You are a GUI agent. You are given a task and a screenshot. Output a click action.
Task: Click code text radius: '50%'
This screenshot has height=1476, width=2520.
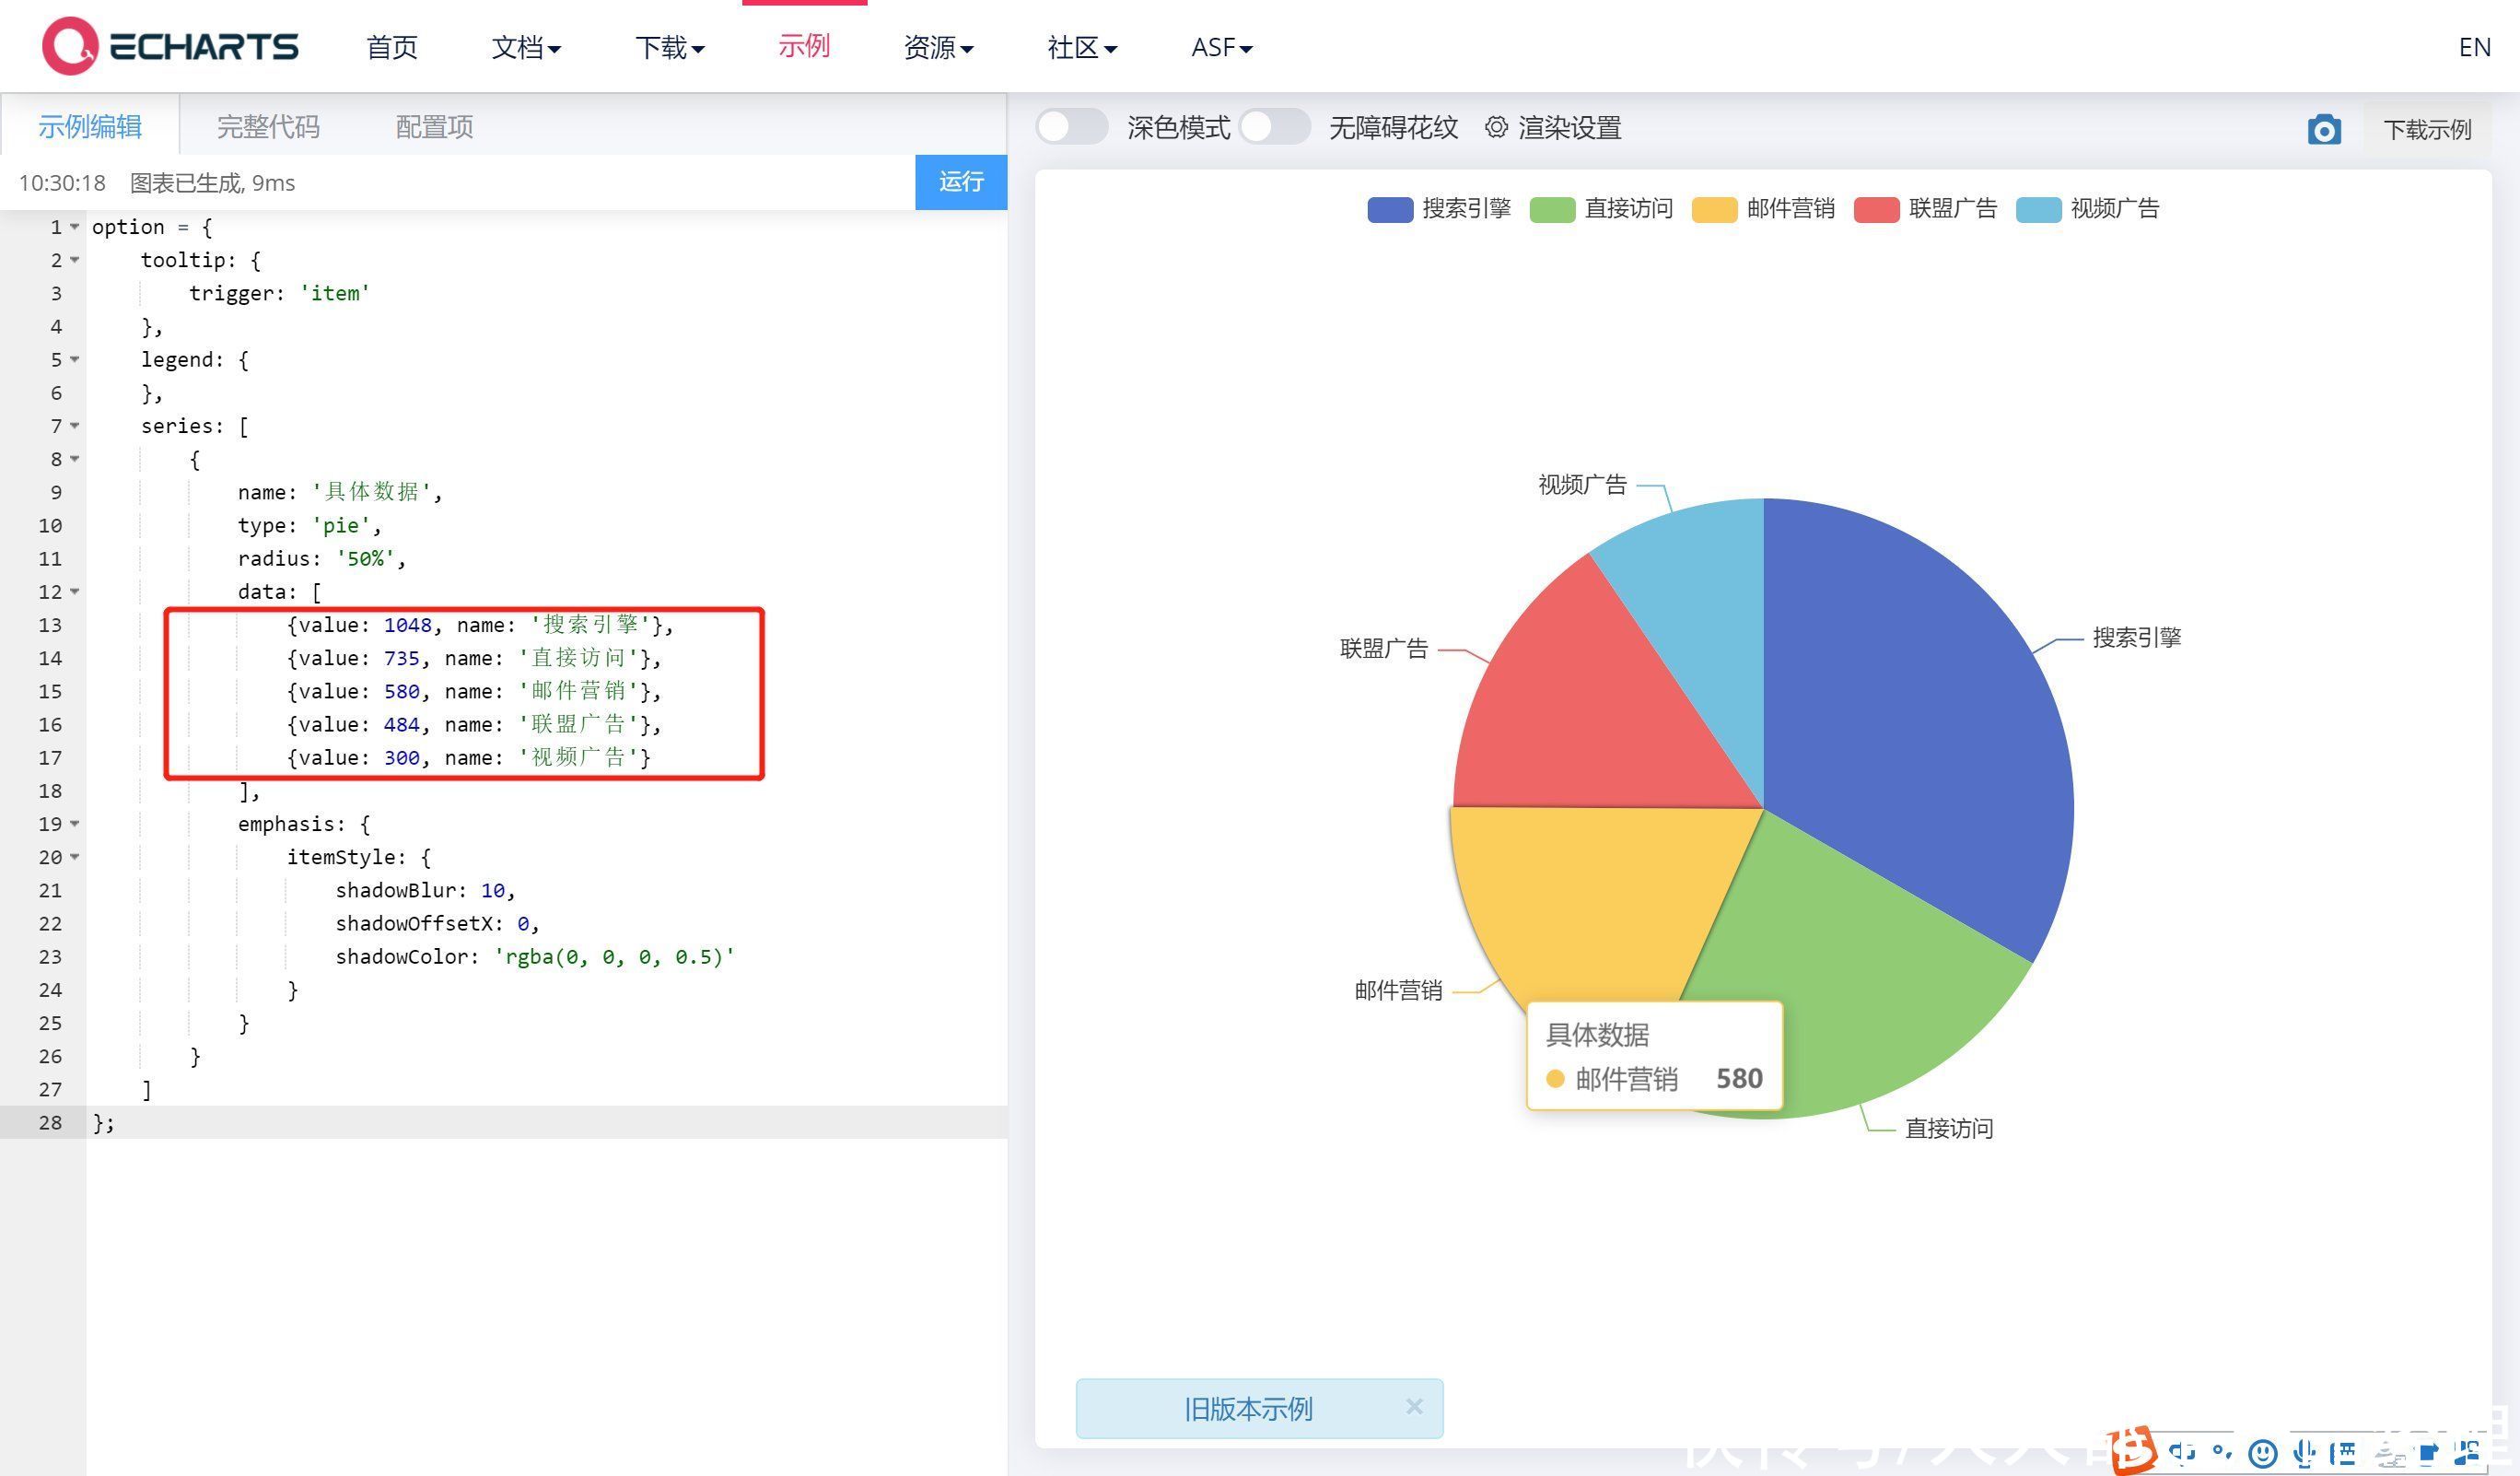pos(322,558)
